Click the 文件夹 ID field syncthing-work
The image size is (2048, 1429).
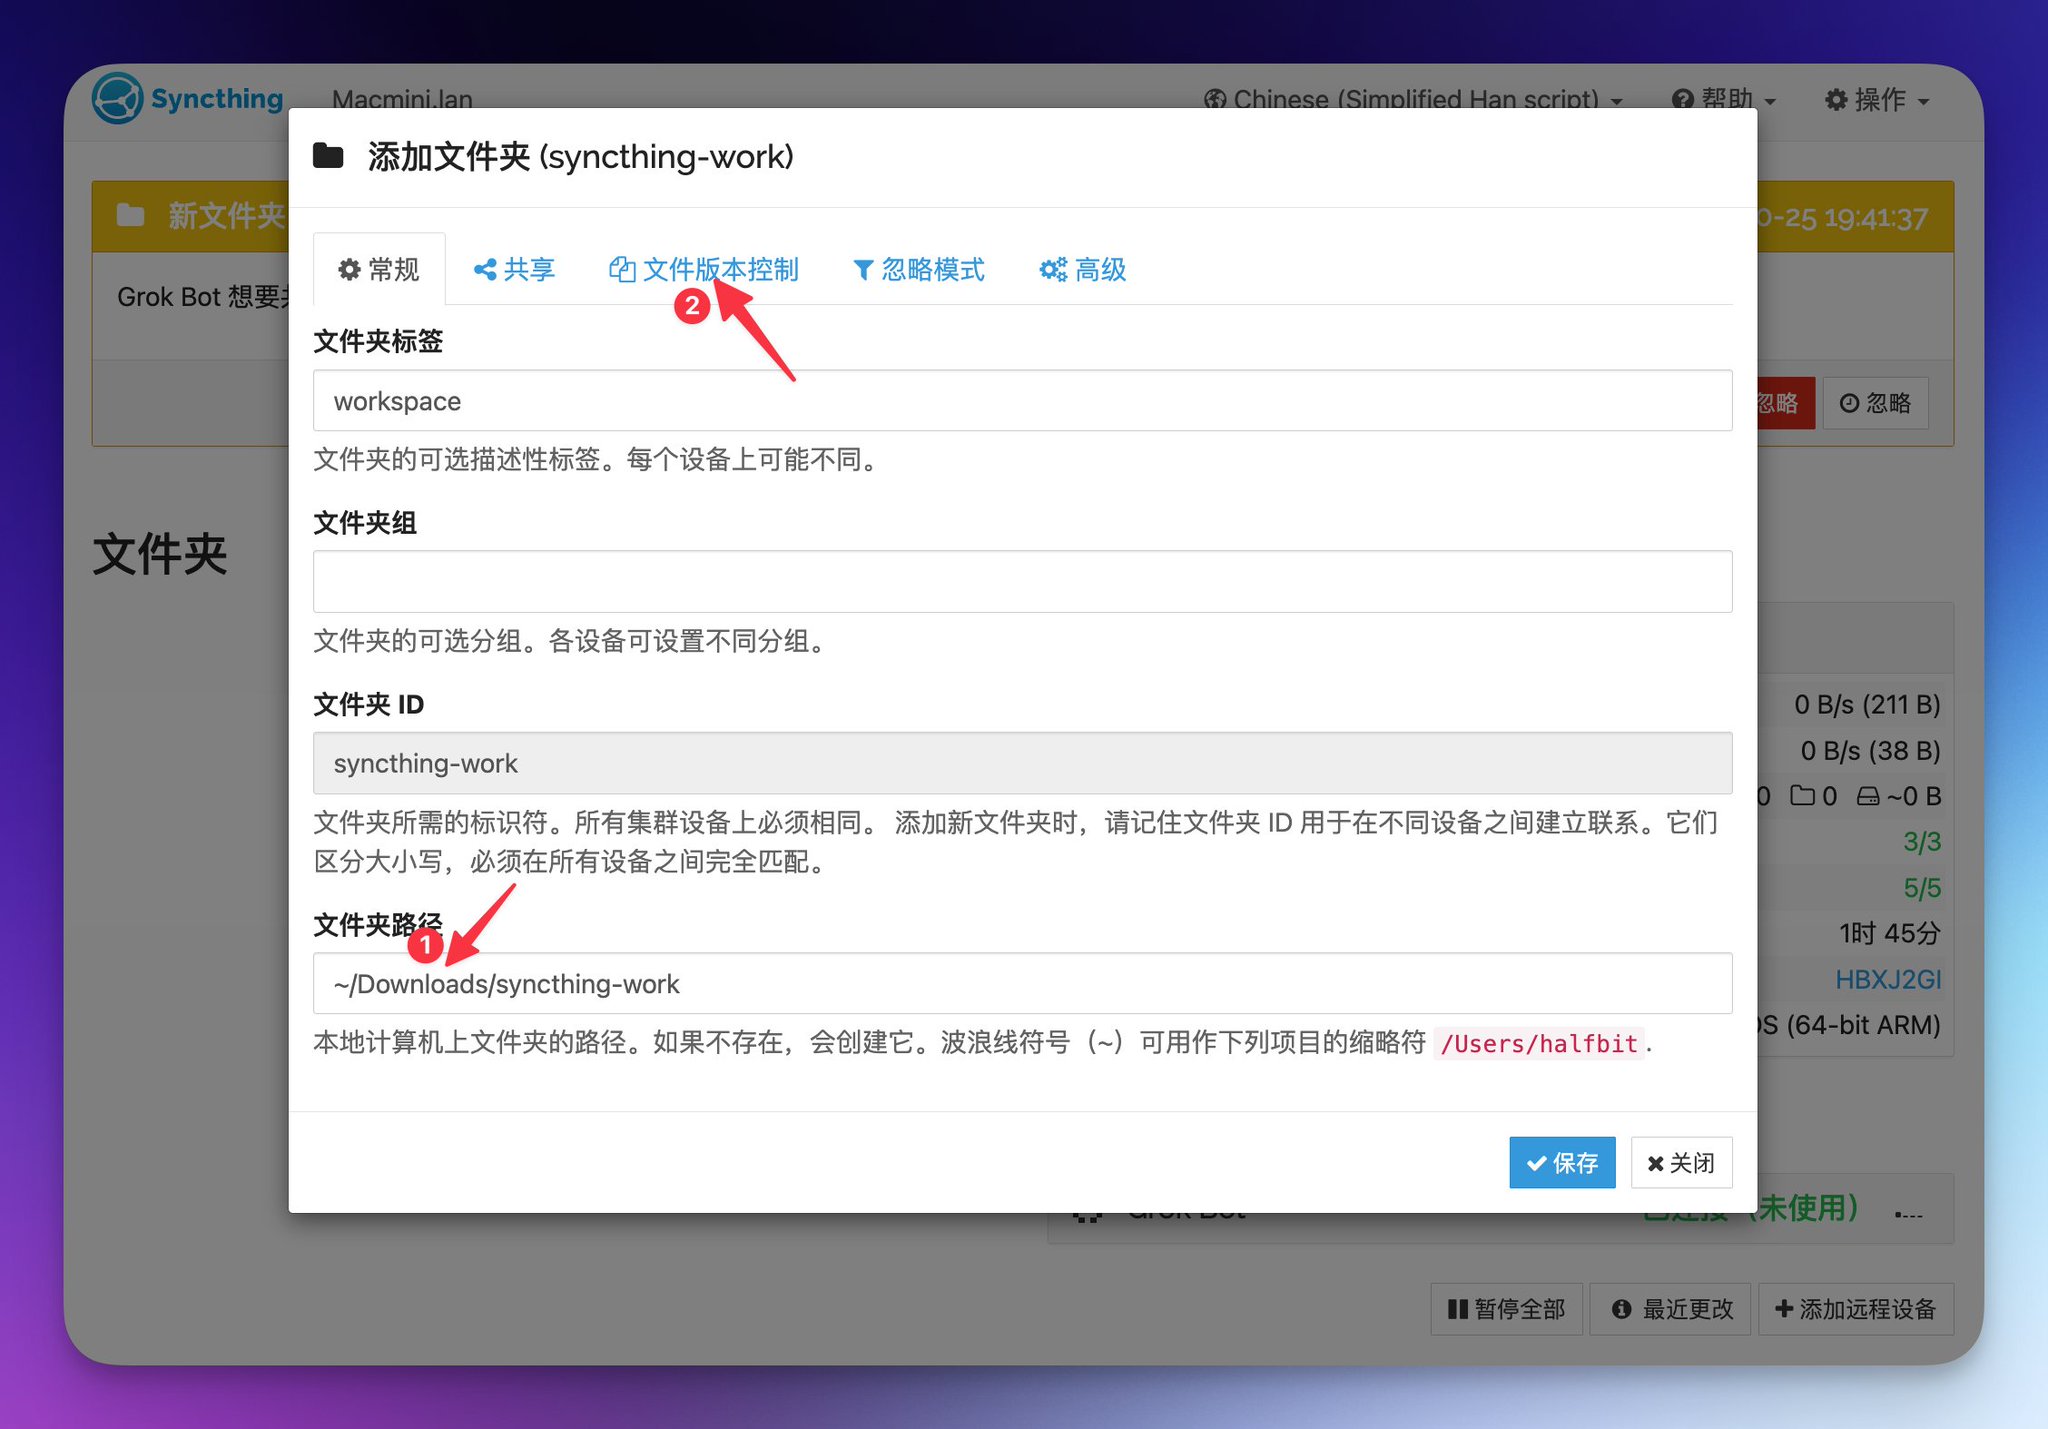coord(1022,763)
